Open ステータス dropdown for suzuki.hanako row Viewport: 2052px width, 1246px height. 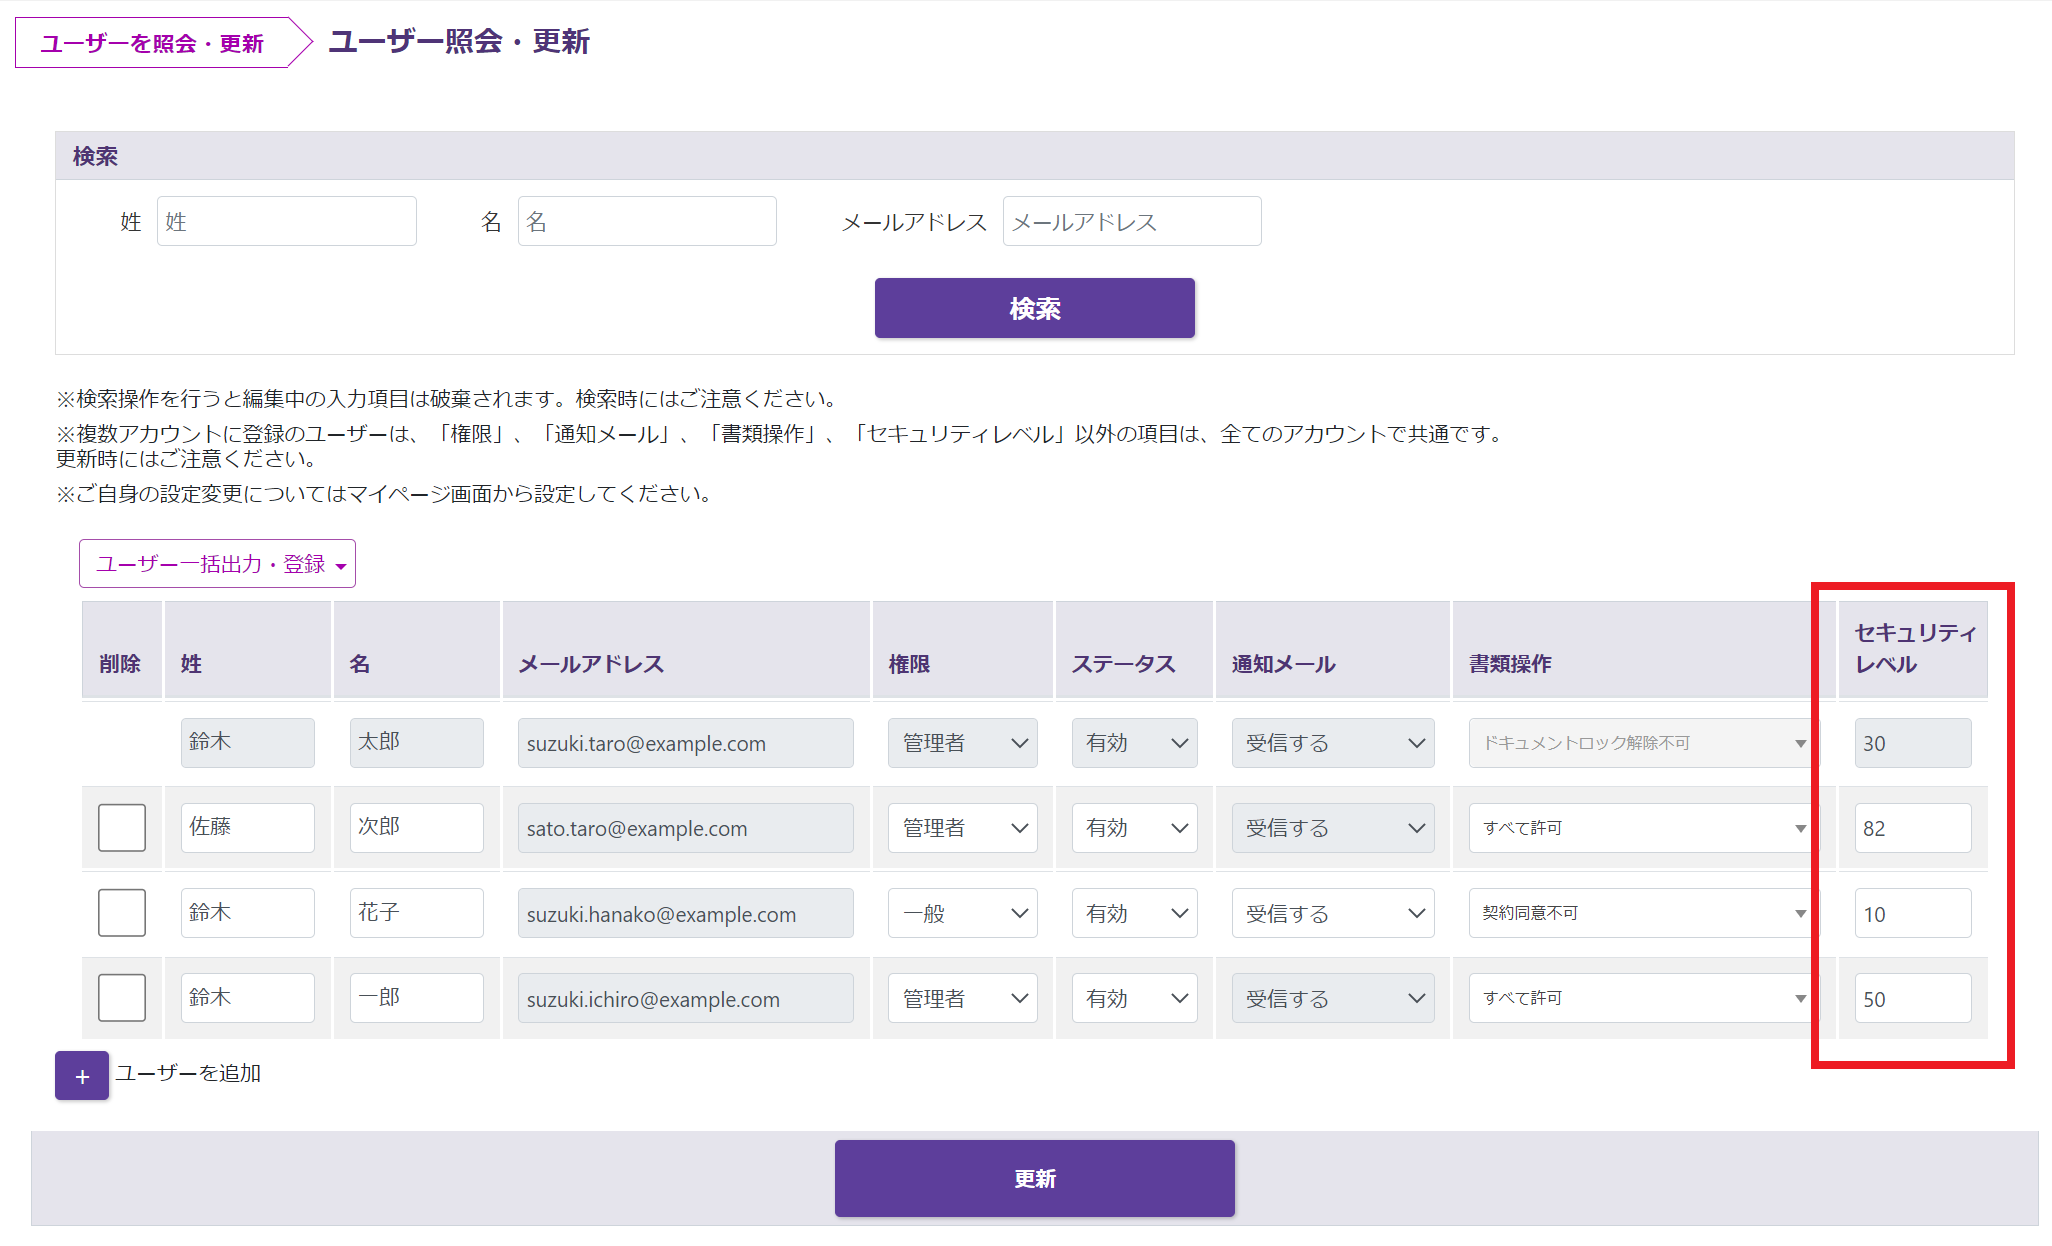pyautogui.click(x=1134, y=913)
